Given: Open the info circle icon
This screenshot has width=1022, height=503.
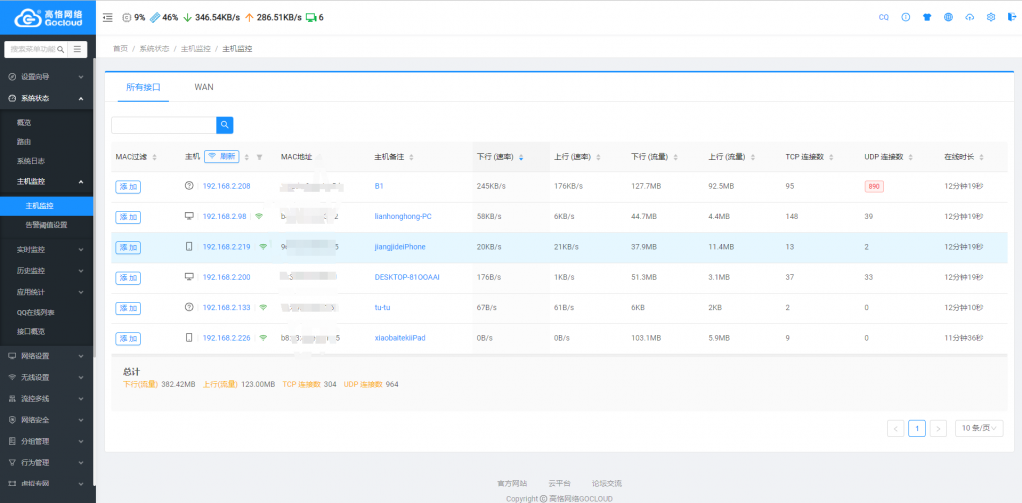Looking at the screenshot, I should tap(905, 18).
